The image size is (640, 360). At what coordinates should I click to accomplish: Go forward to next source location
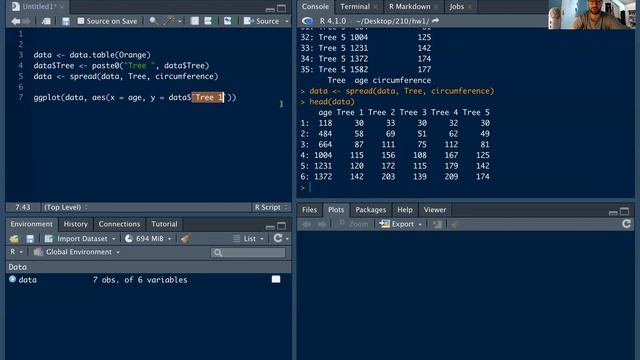(26, 21)
